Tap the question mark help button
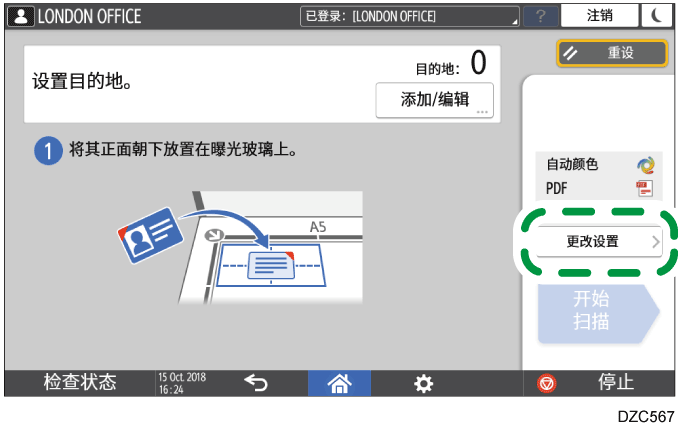The height and width of the screenshot is (427, 687). [541, 17]
